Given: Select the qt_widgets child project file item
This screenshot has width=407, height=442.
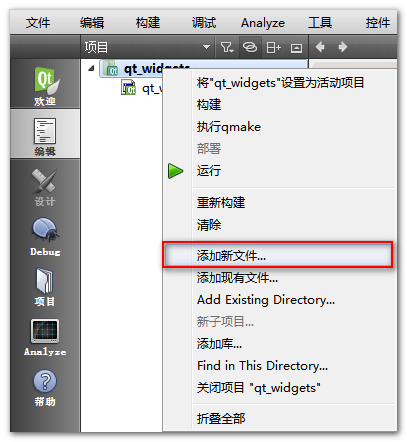Looking at the screenshot, I should (x=142, y=88).
